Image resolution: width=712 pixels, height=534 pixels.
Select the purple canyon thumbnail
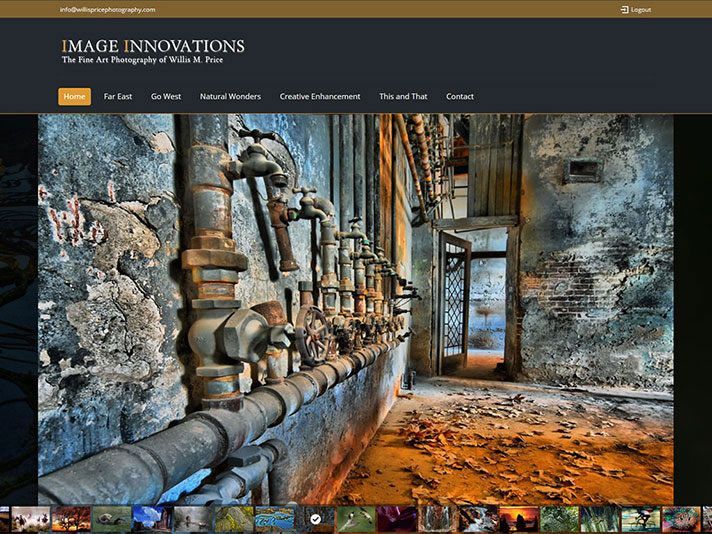coord(397,519)
